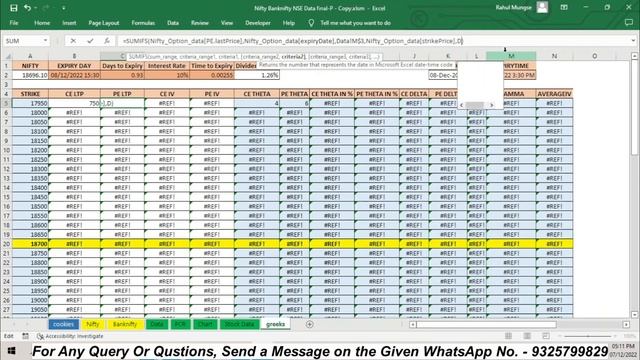This screenshot has width=640, height=360.
Task: Add a new sheet with plus icon
Action: (309, 324)
